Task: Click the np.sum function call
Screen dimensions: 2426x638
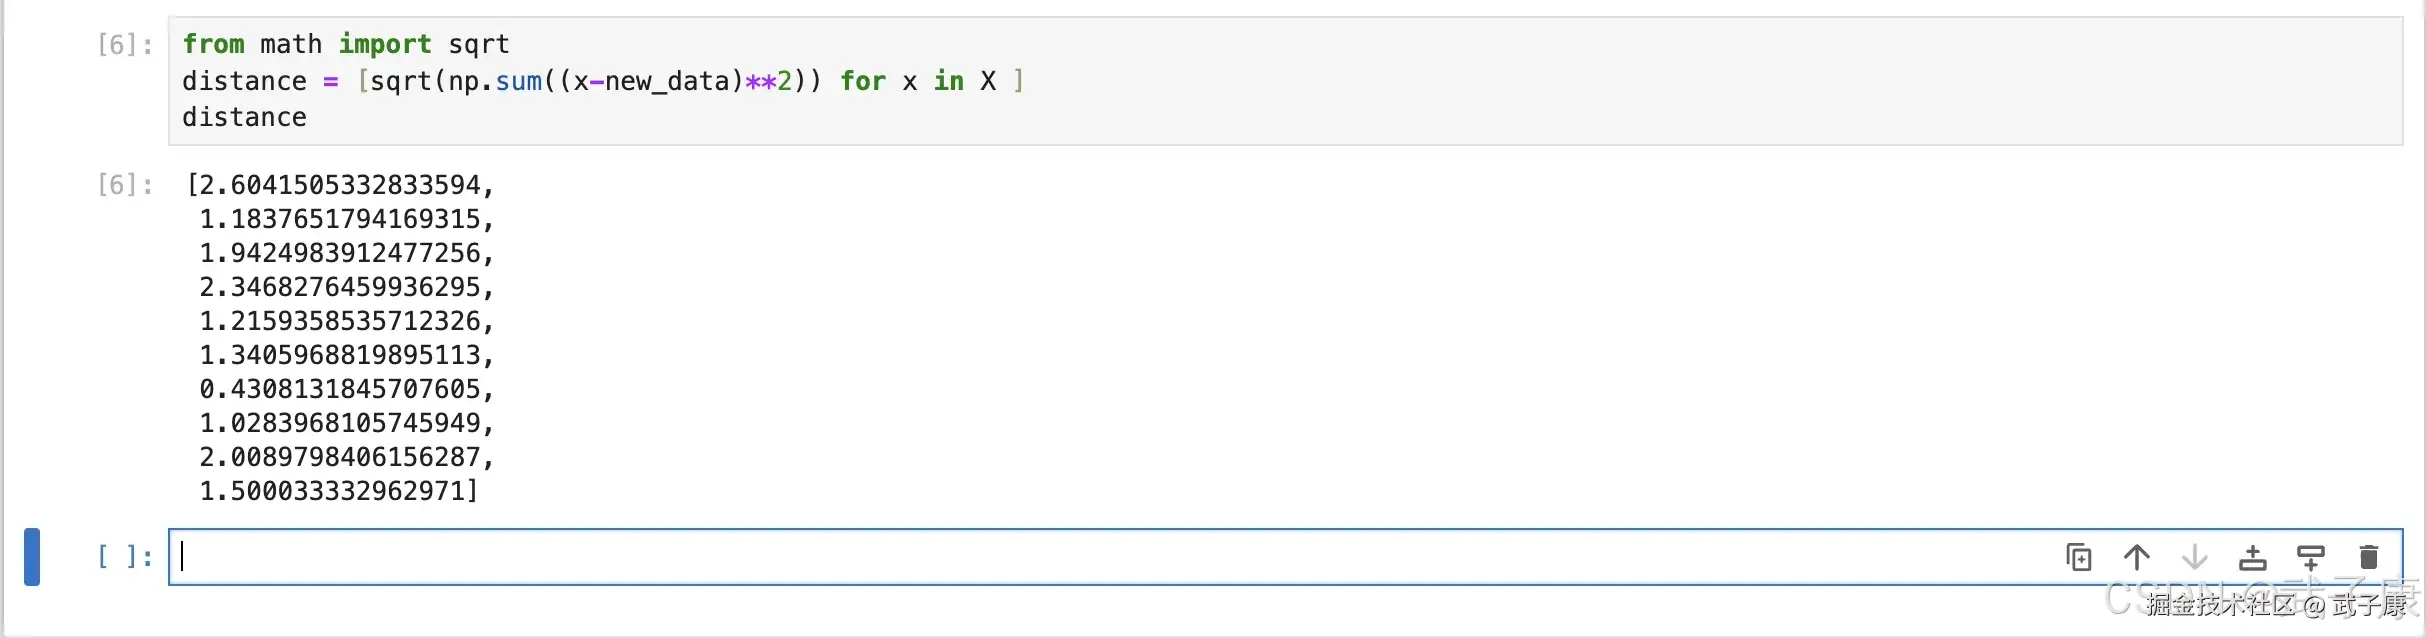Action: click(497, 81)
